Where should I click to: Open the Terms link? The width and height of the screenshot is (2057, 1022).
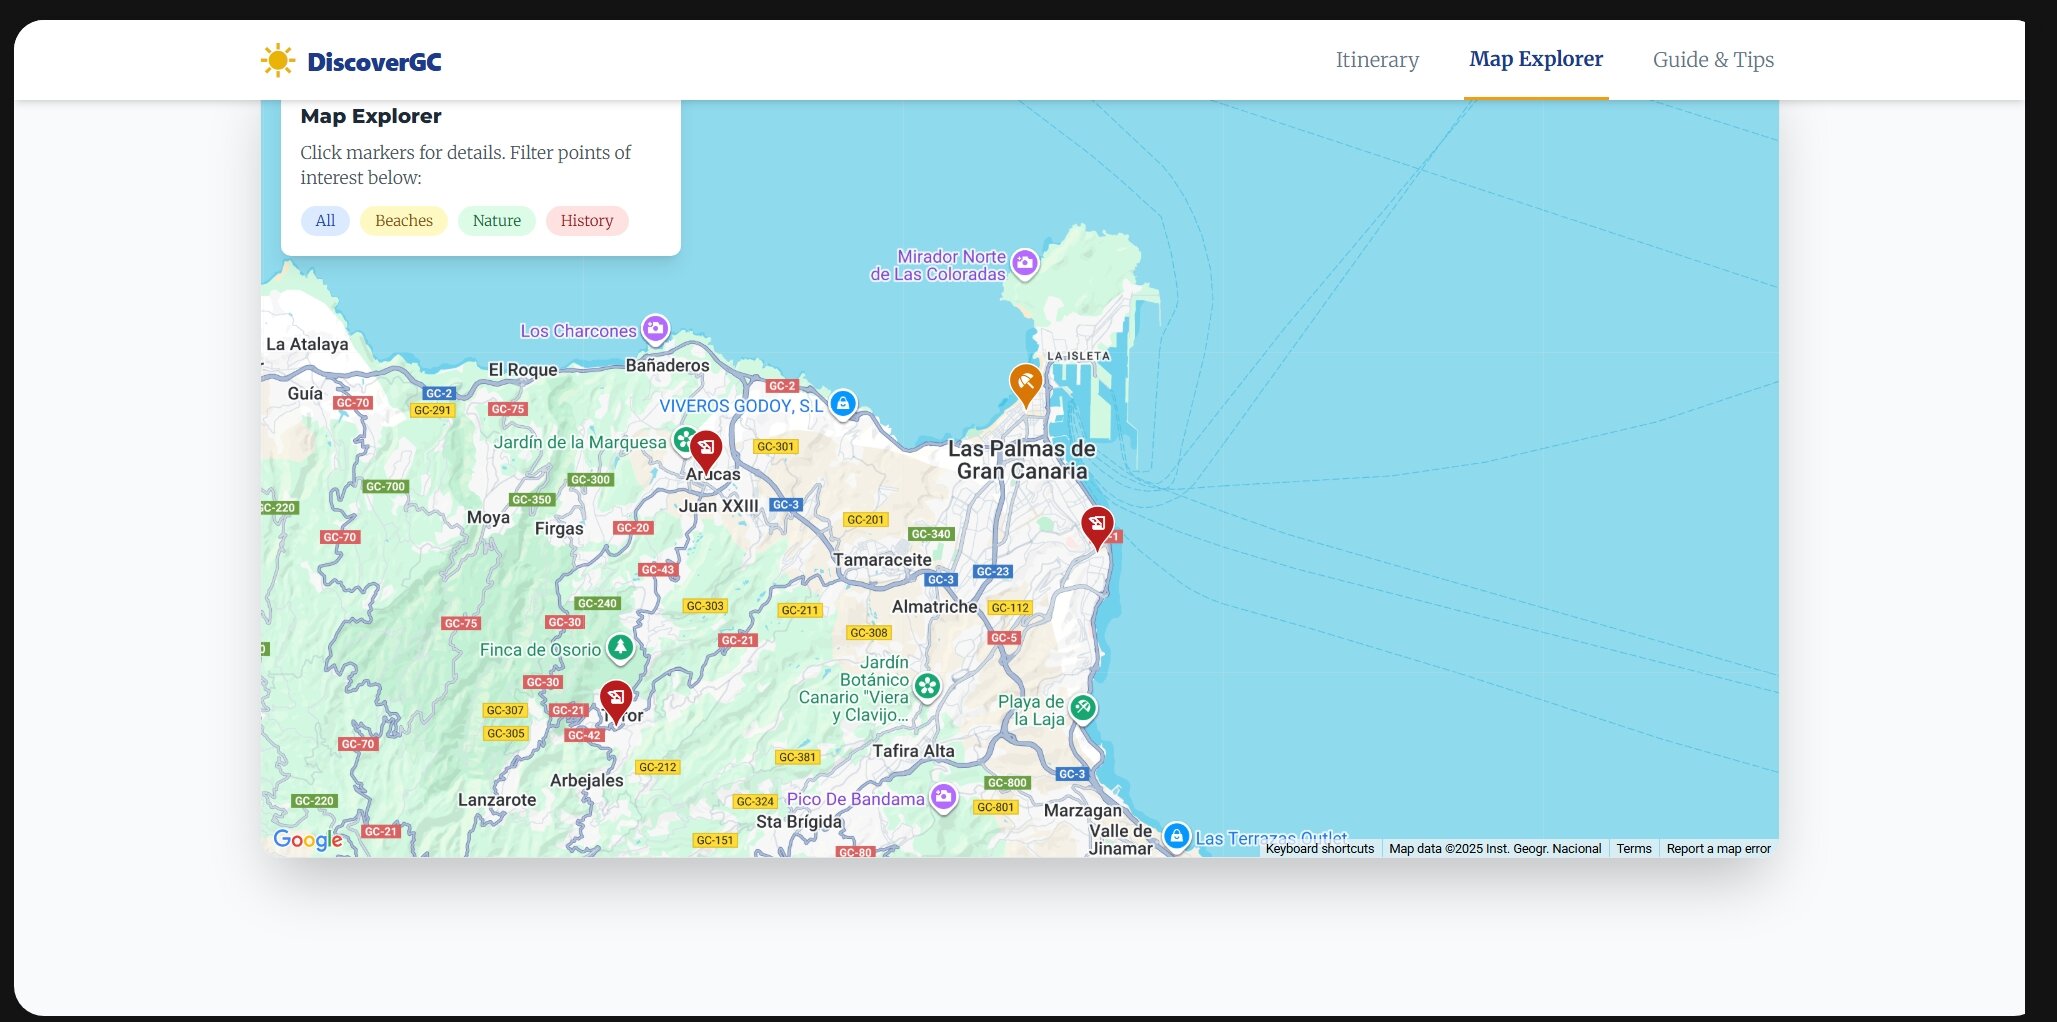click(1634, 848)
